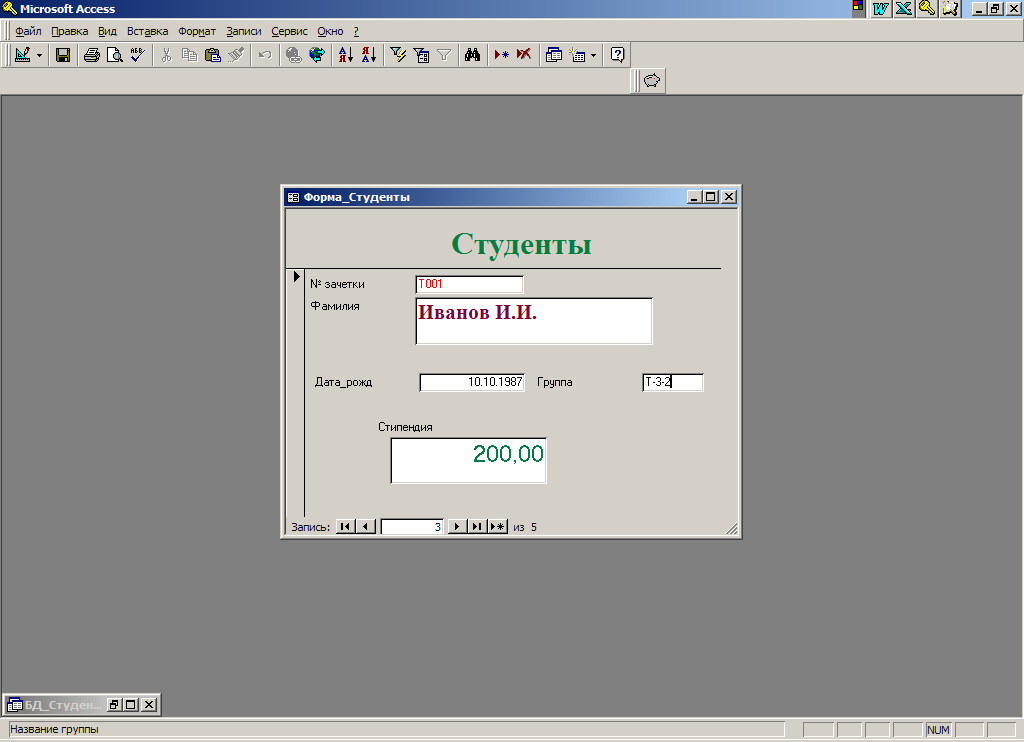Copy selection with toolbar copy icon

189,55
